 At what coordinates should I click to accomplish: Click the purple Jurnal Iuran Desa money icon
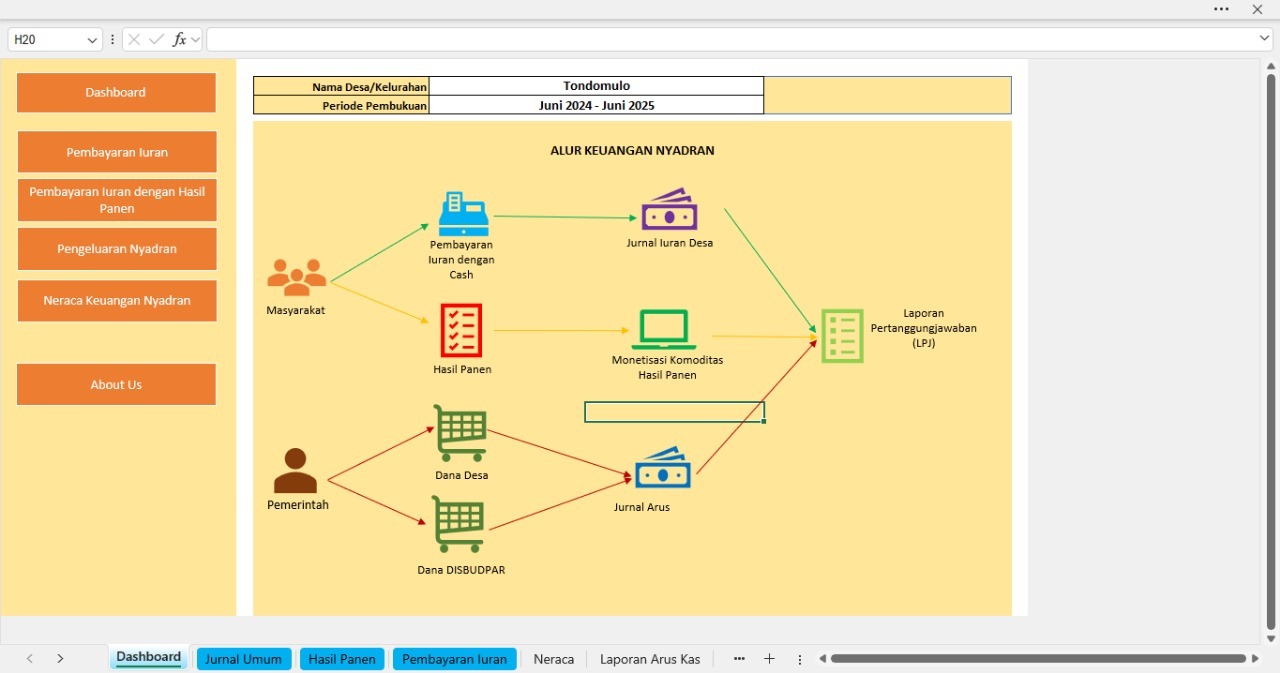(x=669, y=210)
